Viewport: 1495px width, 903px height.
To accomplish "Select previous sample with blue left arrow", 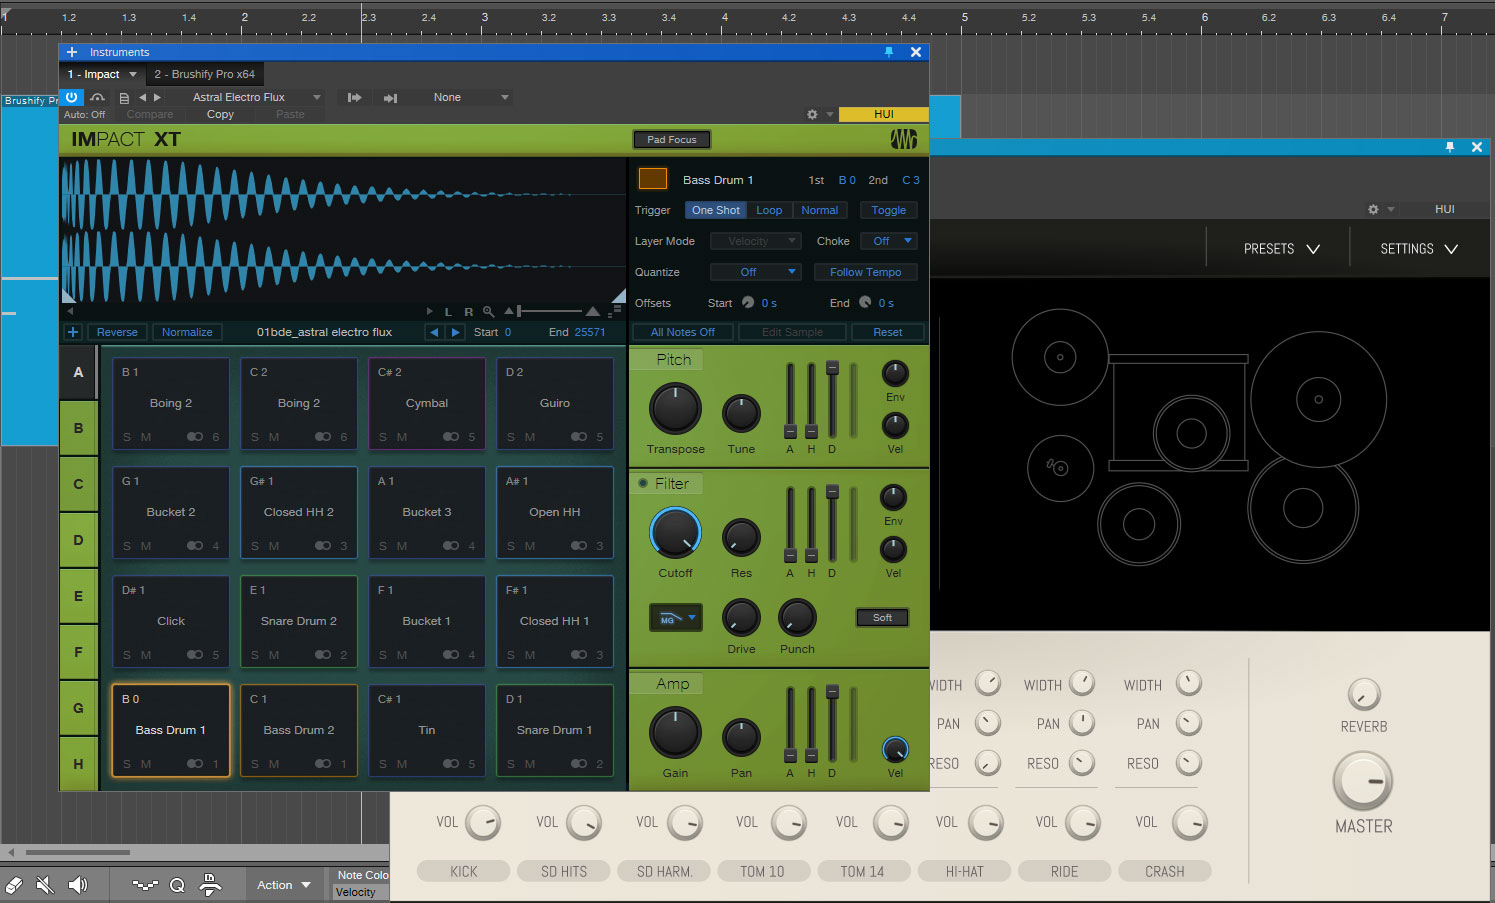I will click(x=434, y=332).
